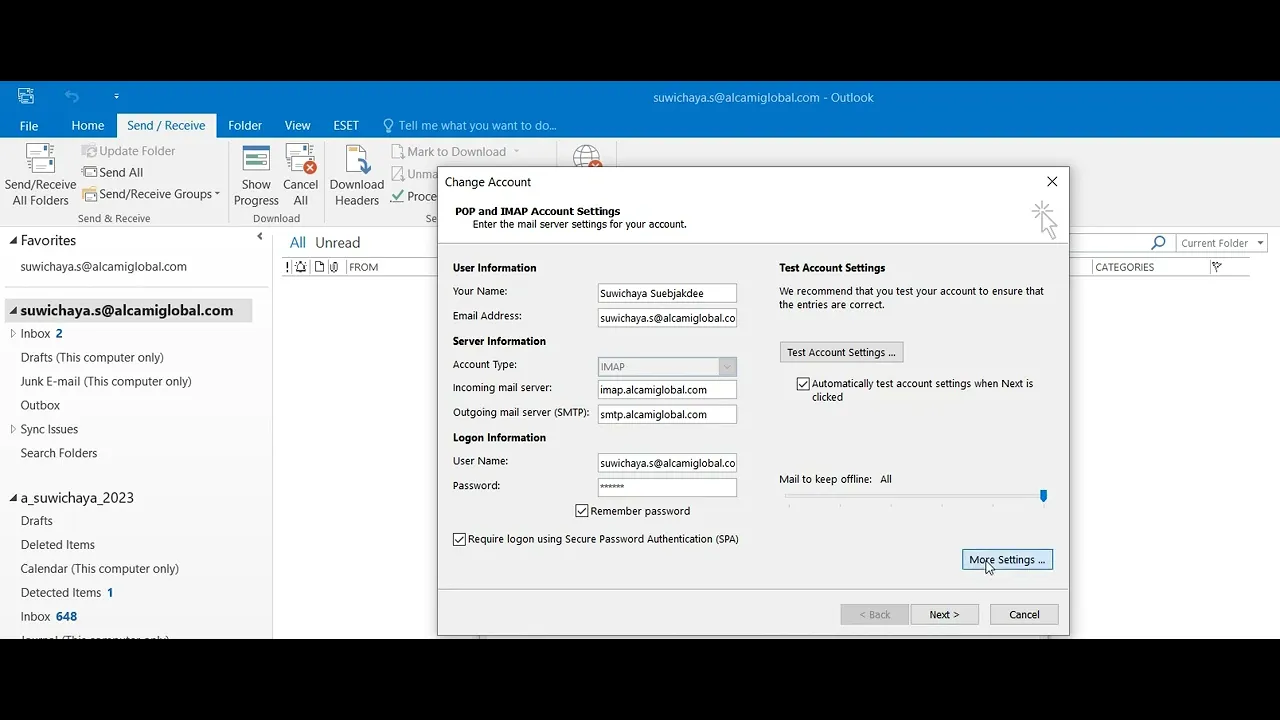Click the Password field
1280x720 pixels.
coord(667,487)
